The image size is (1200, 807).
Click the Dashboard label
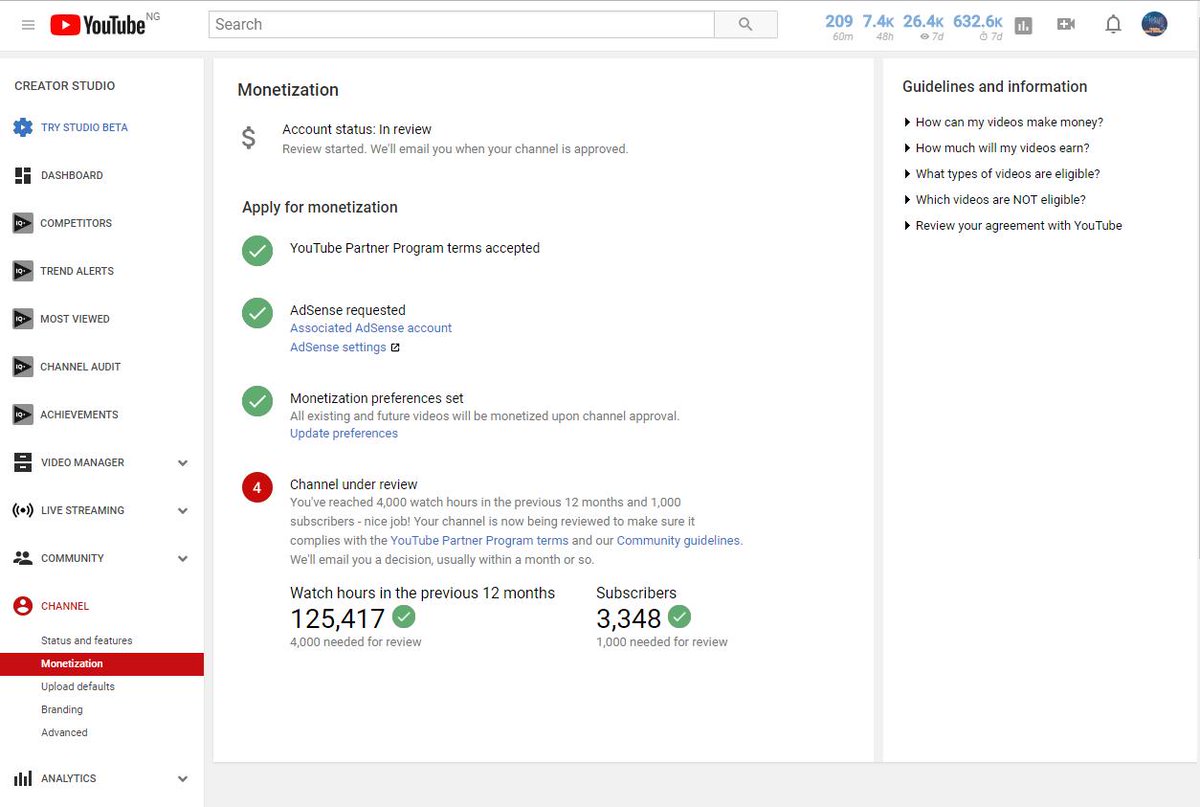coord(72,176)
